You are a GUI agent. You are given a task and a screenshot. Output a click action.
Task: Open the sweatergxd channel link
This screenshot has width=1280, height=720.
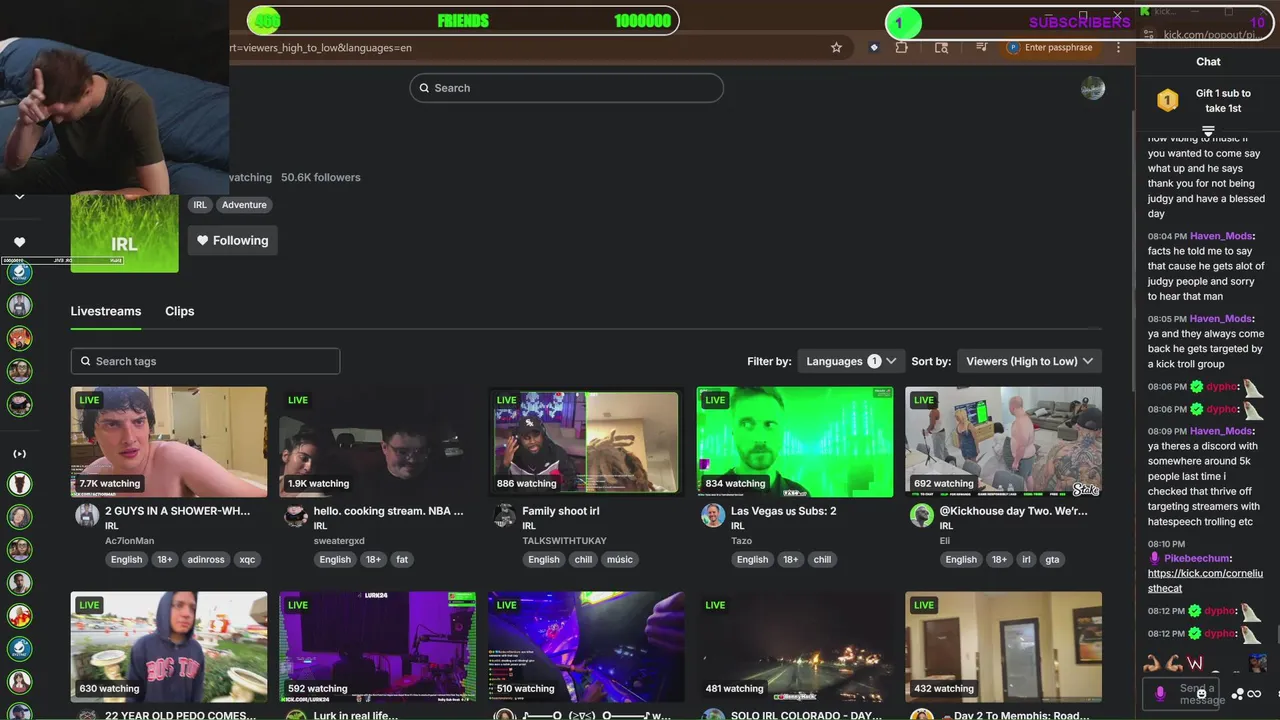[339, 541]
